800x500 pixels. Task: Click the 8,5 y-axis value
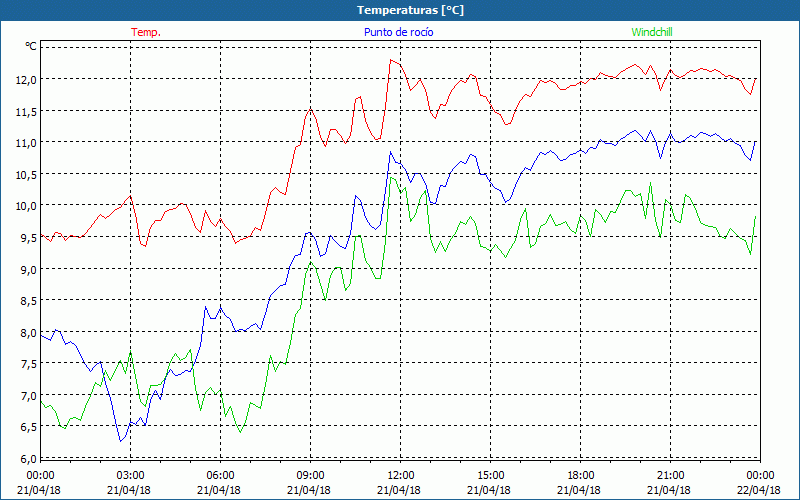pyautogui.click(x=29, y=301)
